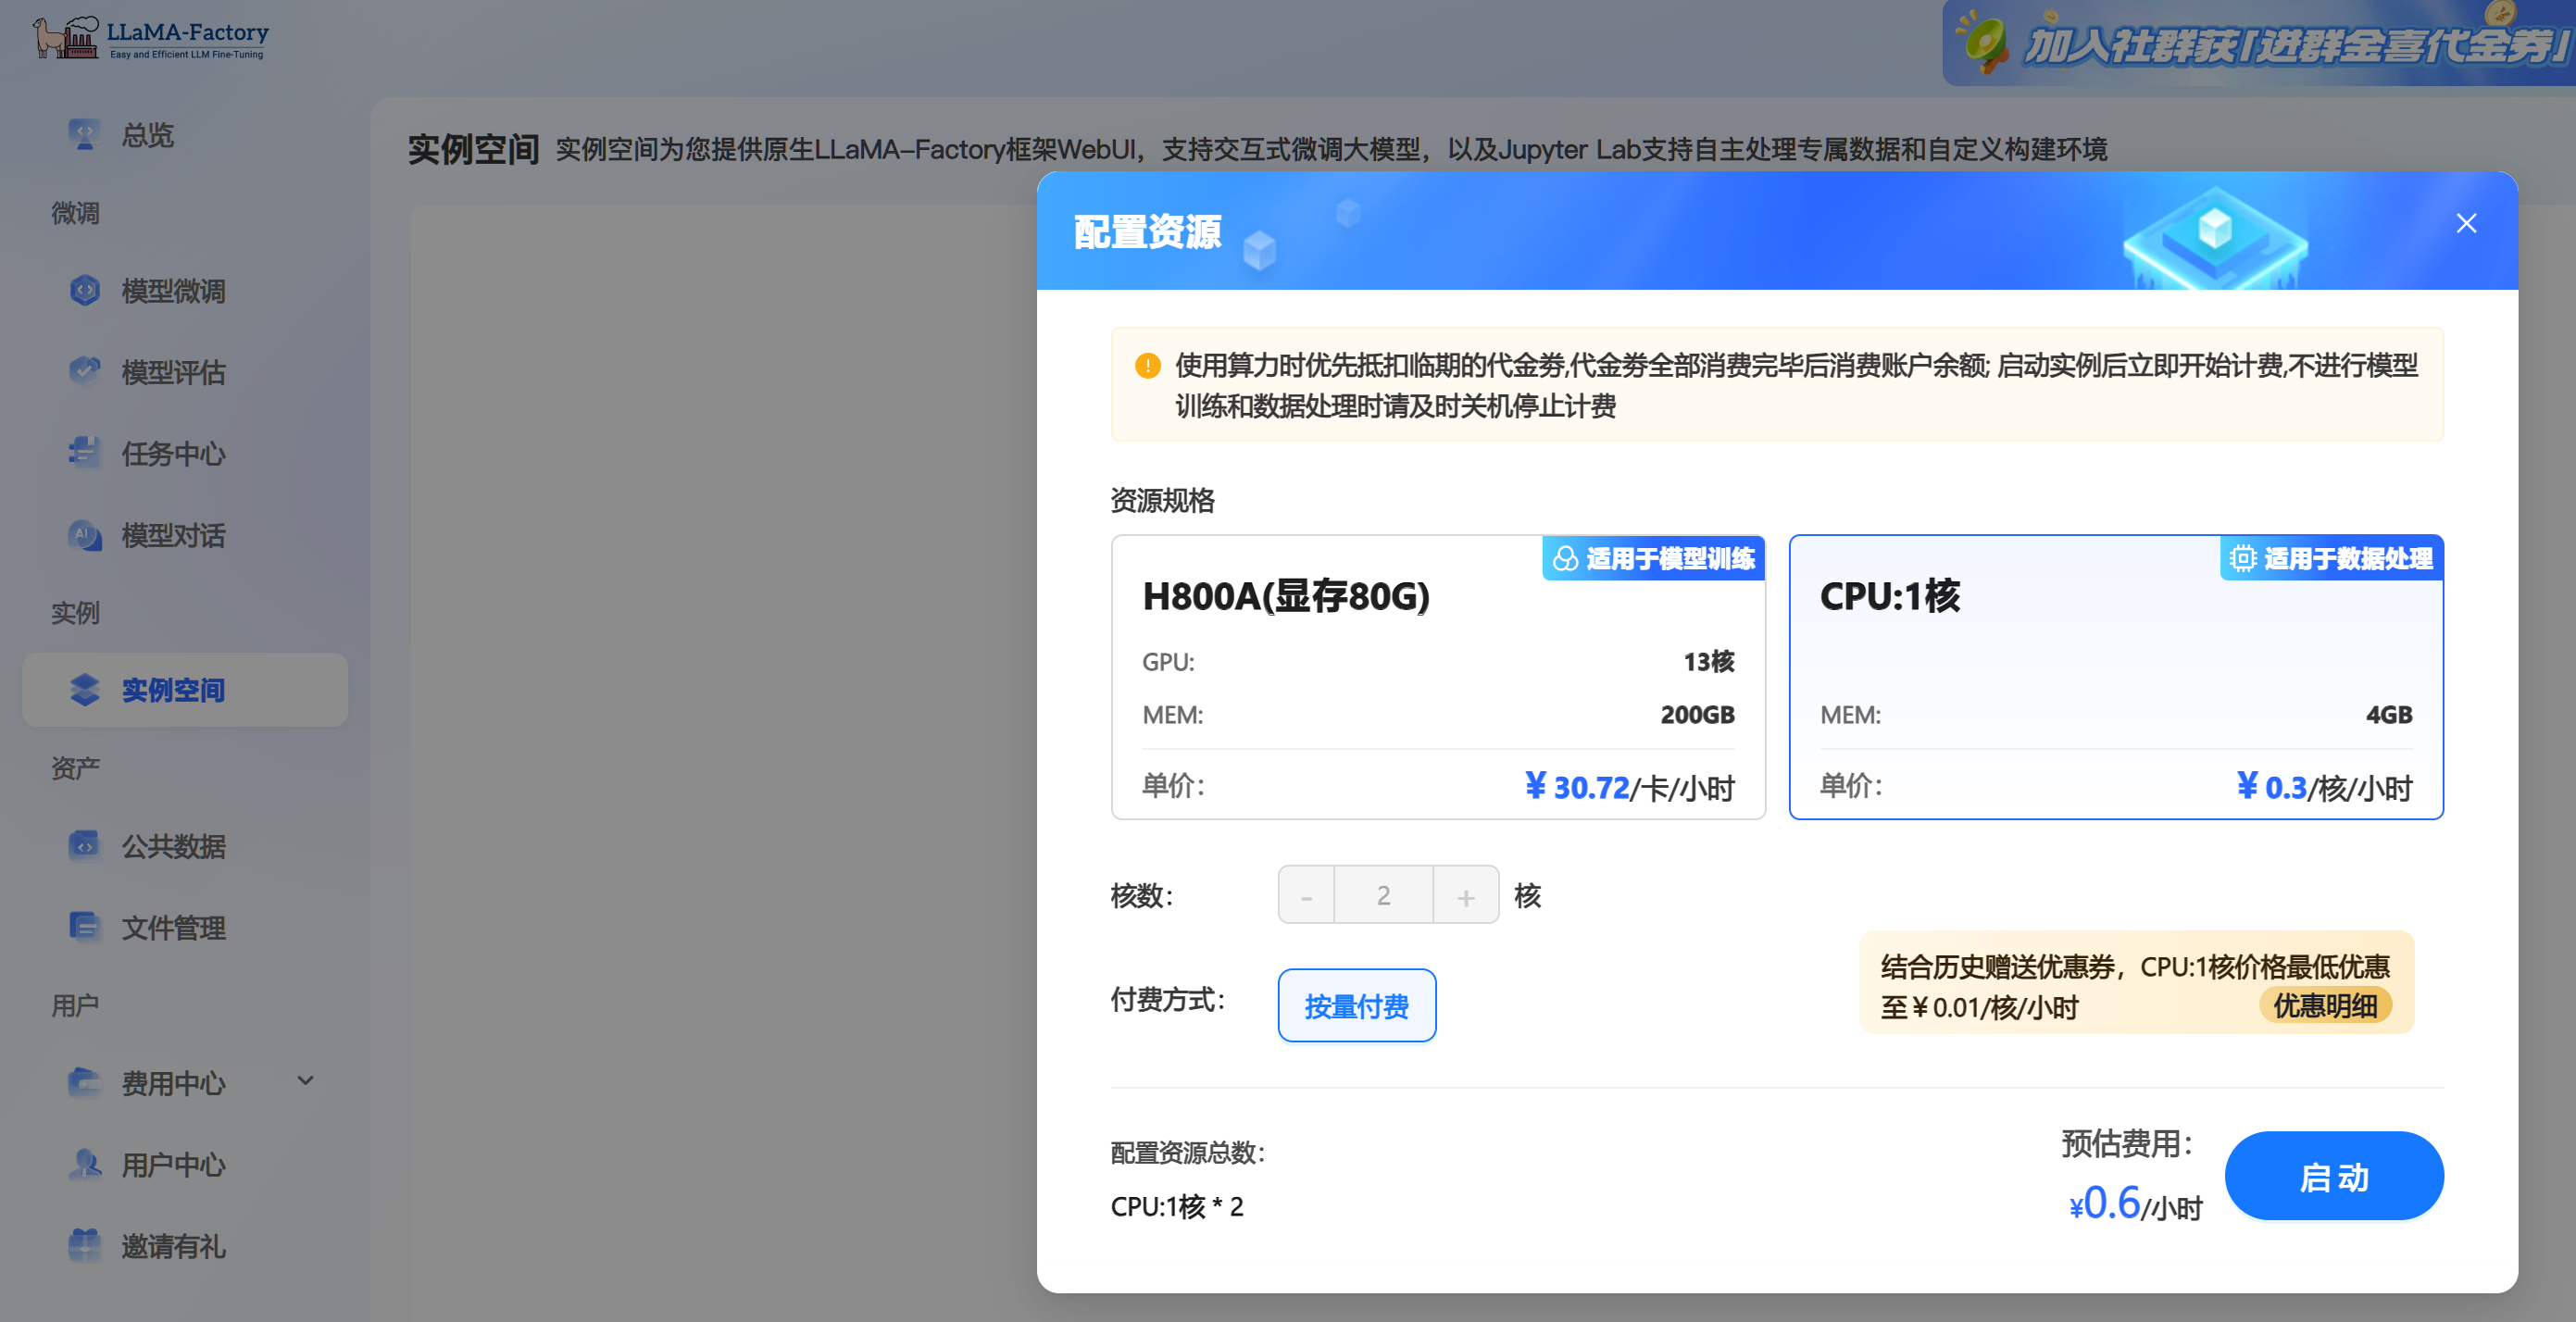Click the 总览 overview sidebar icon
This screenshot has width=2576, height=1322.
[x=84, y=134]
